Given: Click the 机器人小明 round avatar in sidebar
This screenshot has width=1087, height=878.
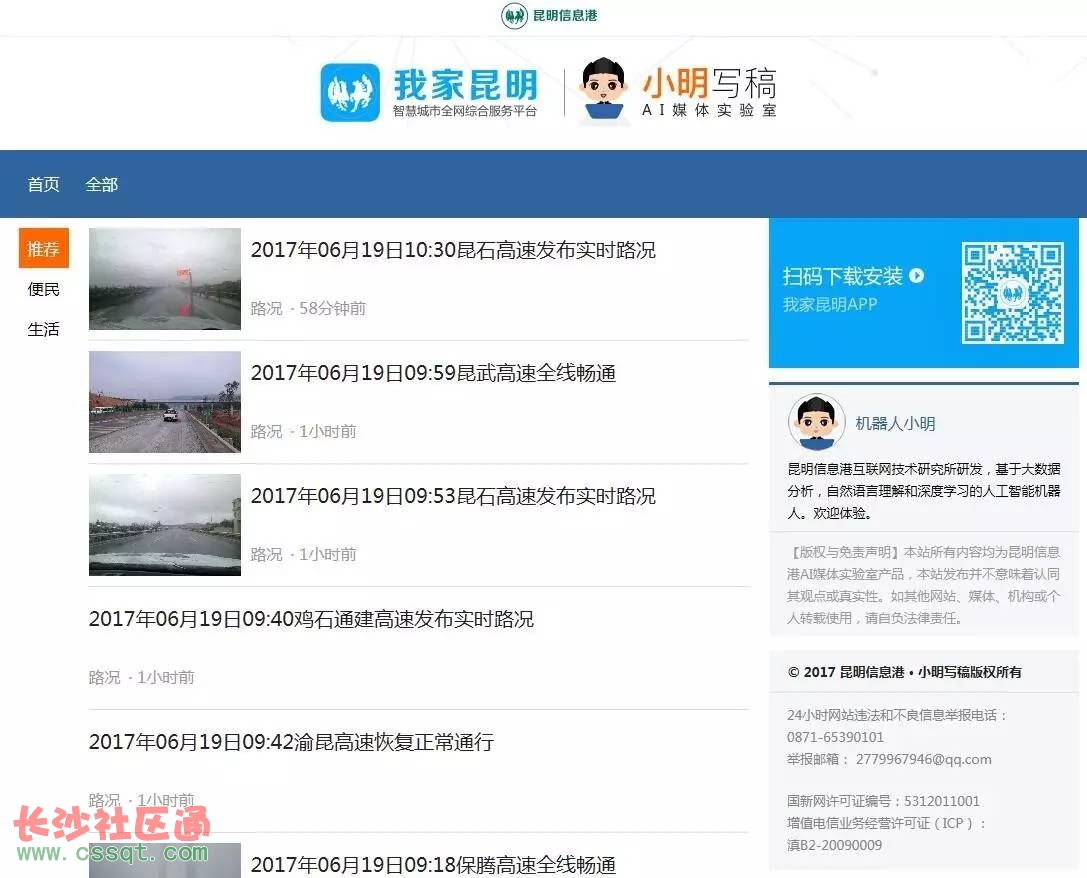Looking at the screenshot, I should coord(816,422).
